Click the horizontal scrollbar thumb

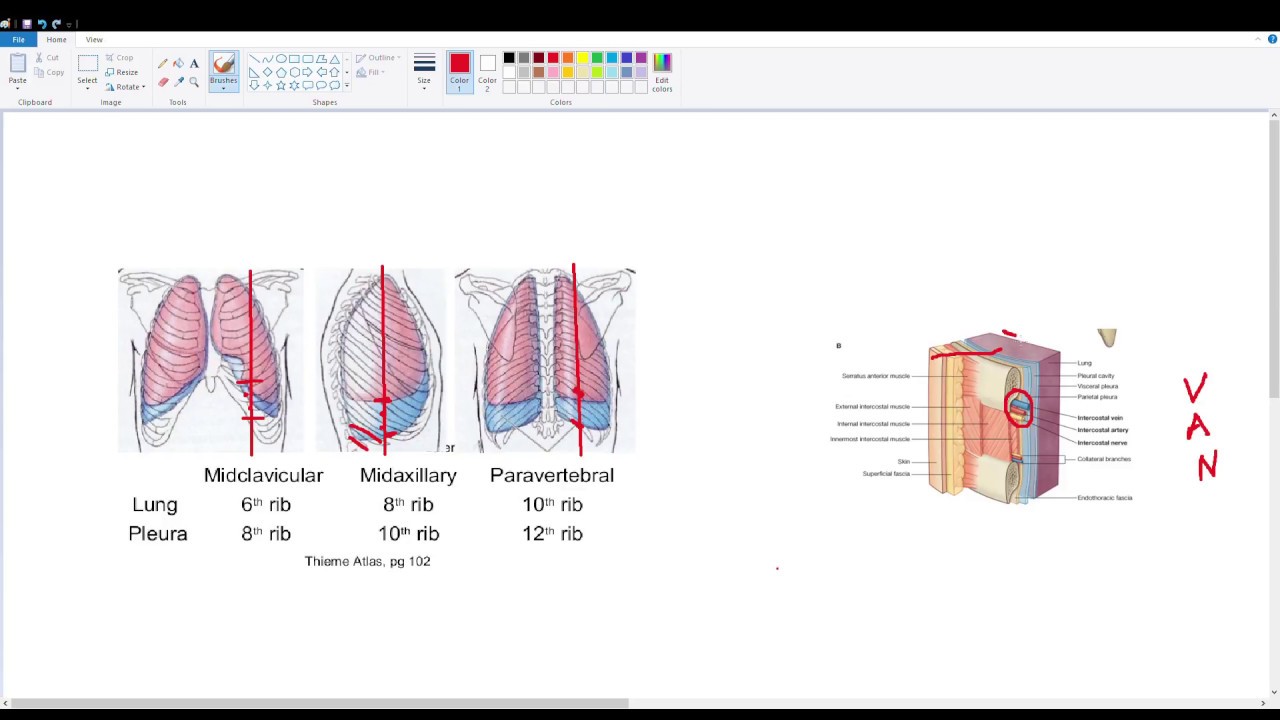(320, 703)
